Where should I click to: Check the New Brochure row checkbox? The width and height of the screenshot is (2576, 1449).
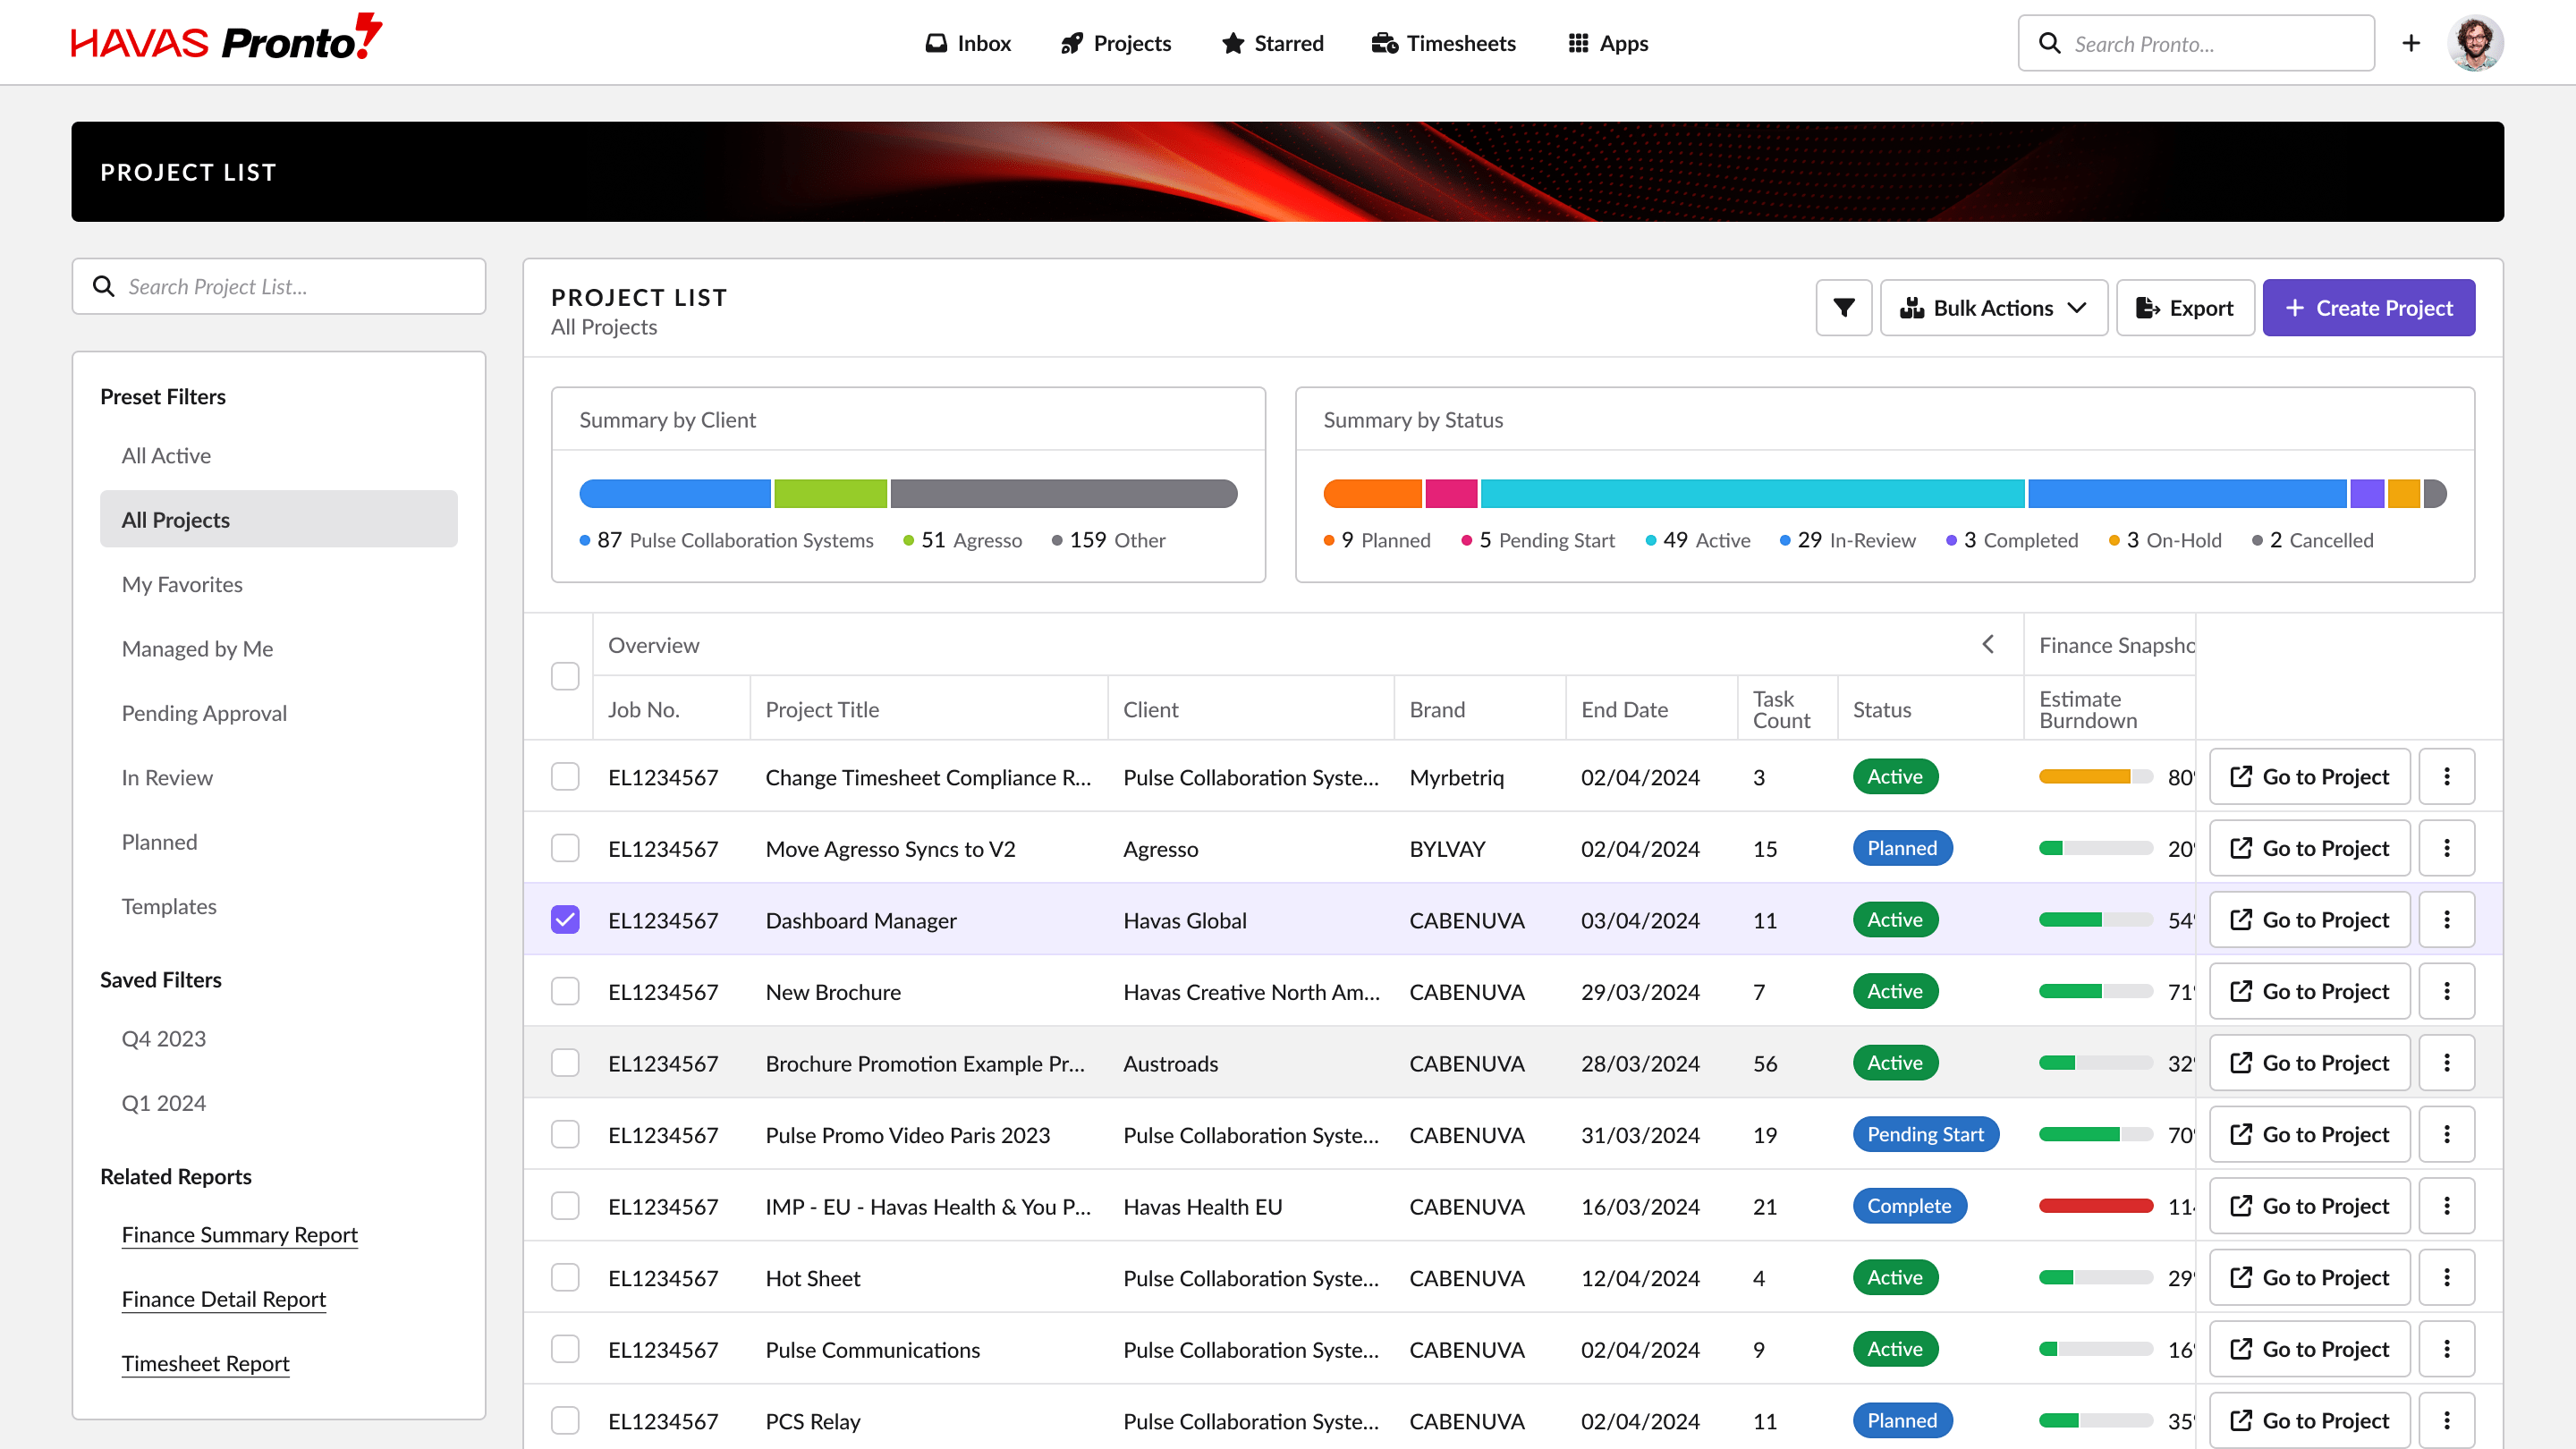pos(565,991)
